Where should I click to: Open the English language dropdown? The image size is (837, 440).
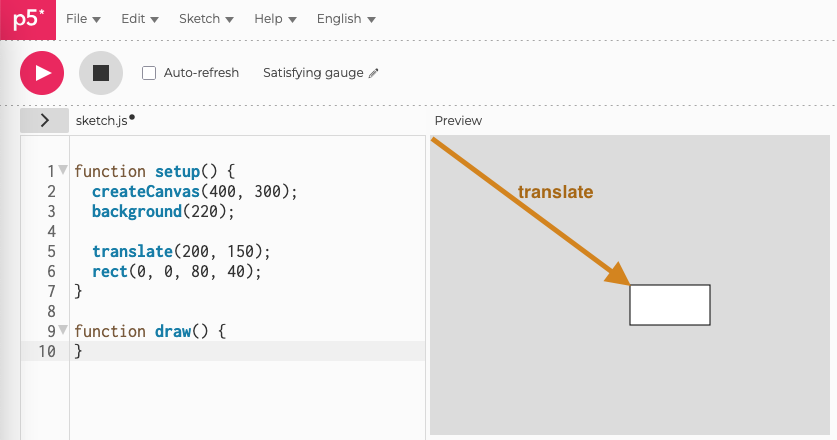[345, 19]
